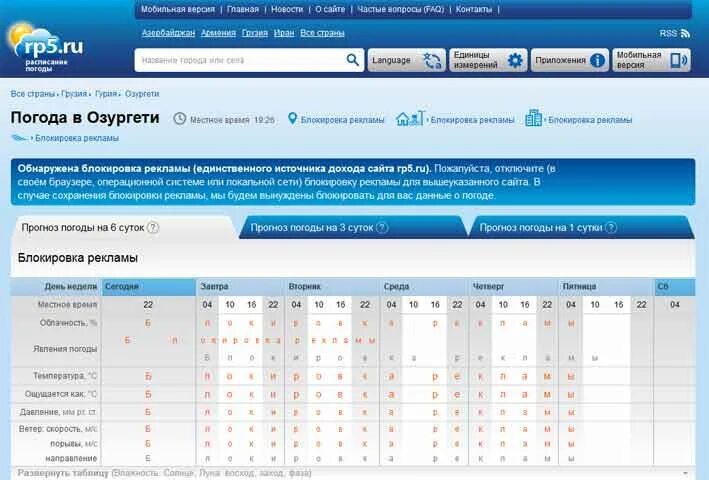This screenshot has height=480, width=709.
Task: Go to Главная in the top menu
Action: click(x=243, y=9)
